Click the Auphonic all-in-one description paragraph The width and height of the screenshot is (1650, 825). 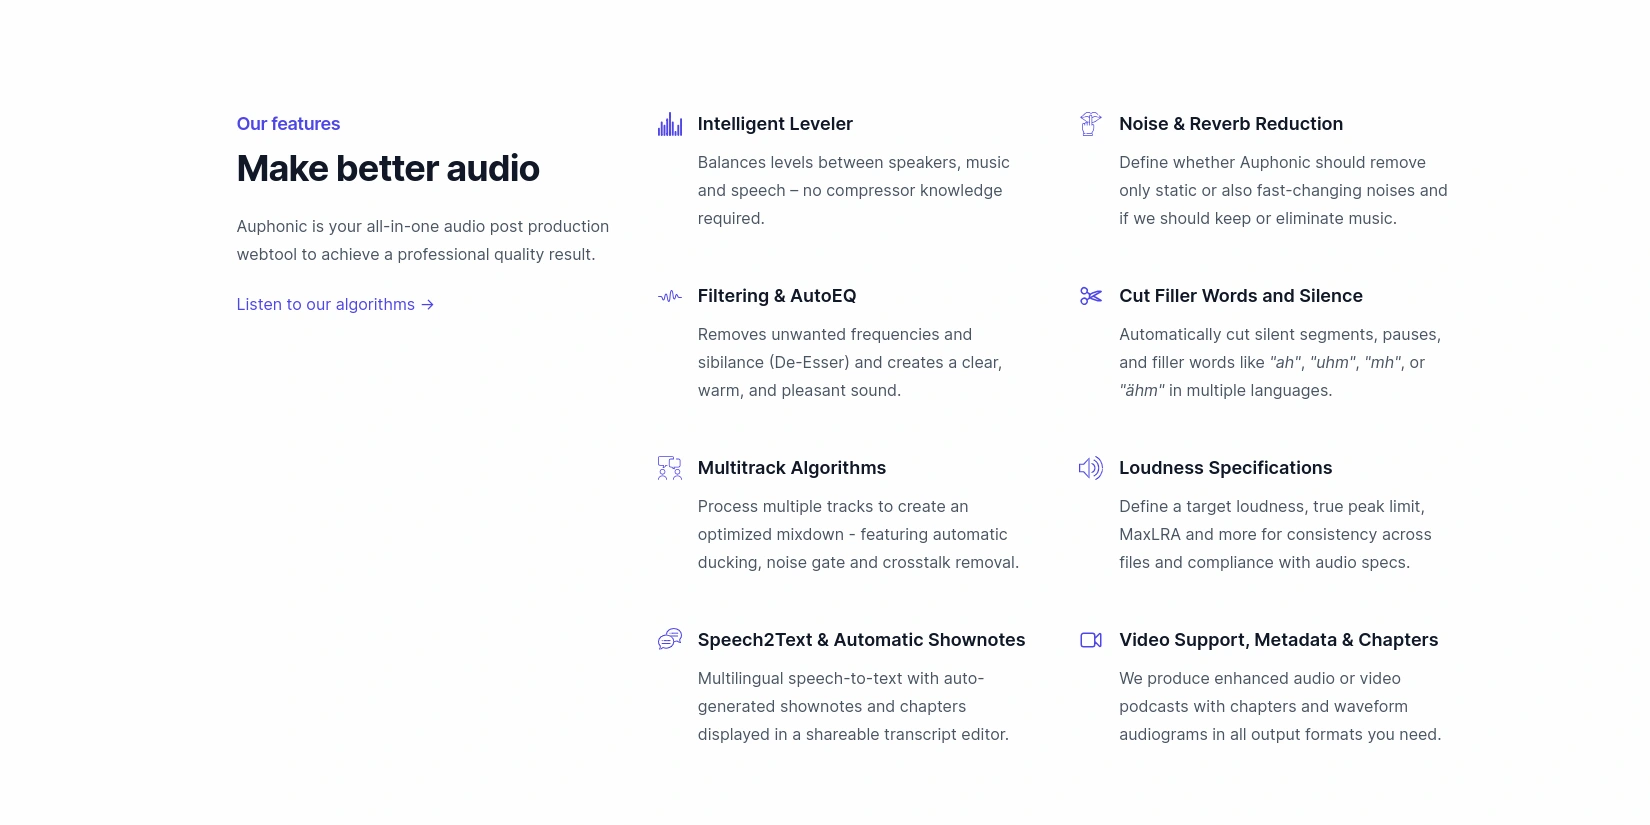click(422, 240)
